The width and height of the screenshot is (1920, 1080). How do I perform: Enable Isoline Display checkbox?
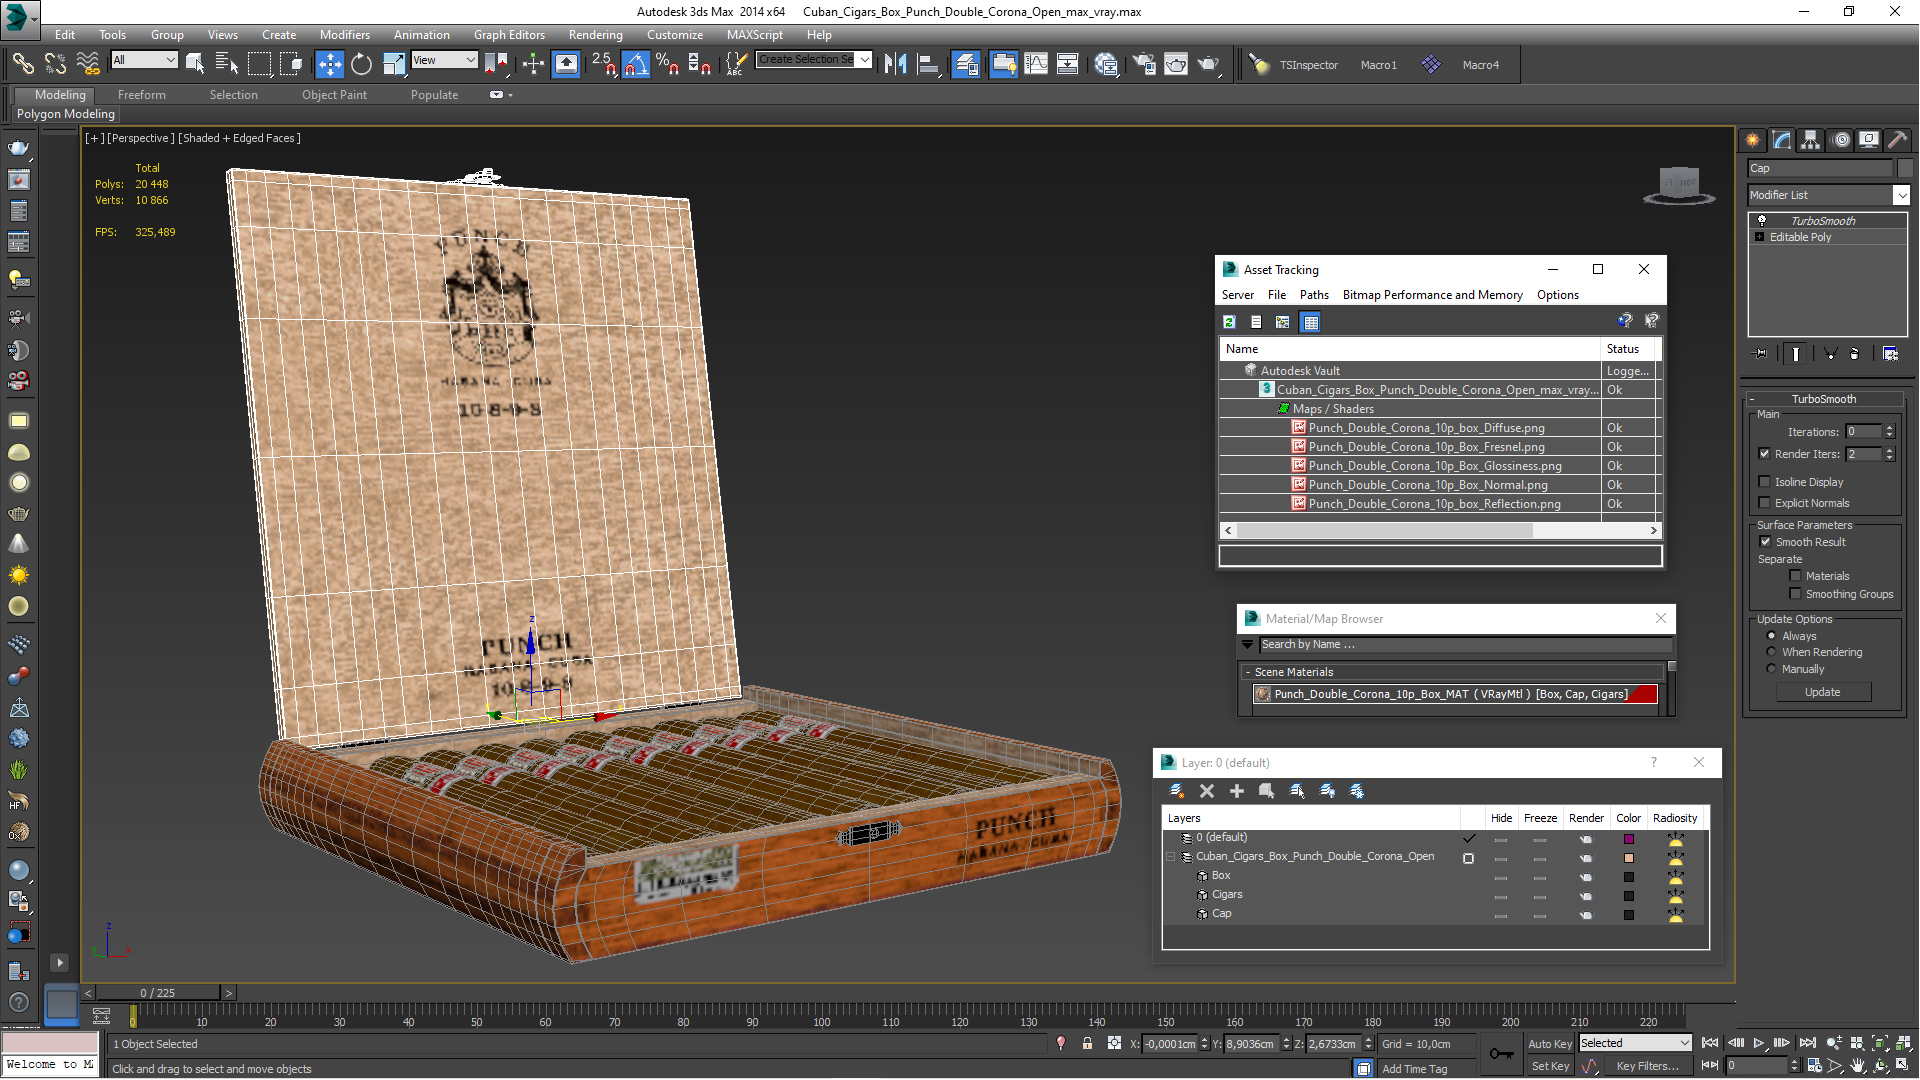click(1765, 482)
